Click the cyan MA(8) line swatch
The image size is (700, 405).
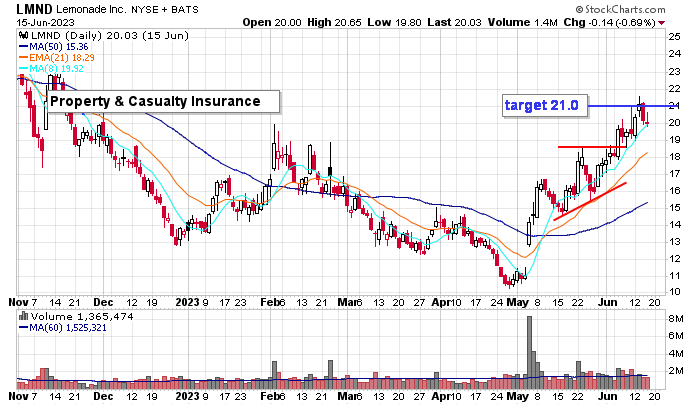point(23,69)
